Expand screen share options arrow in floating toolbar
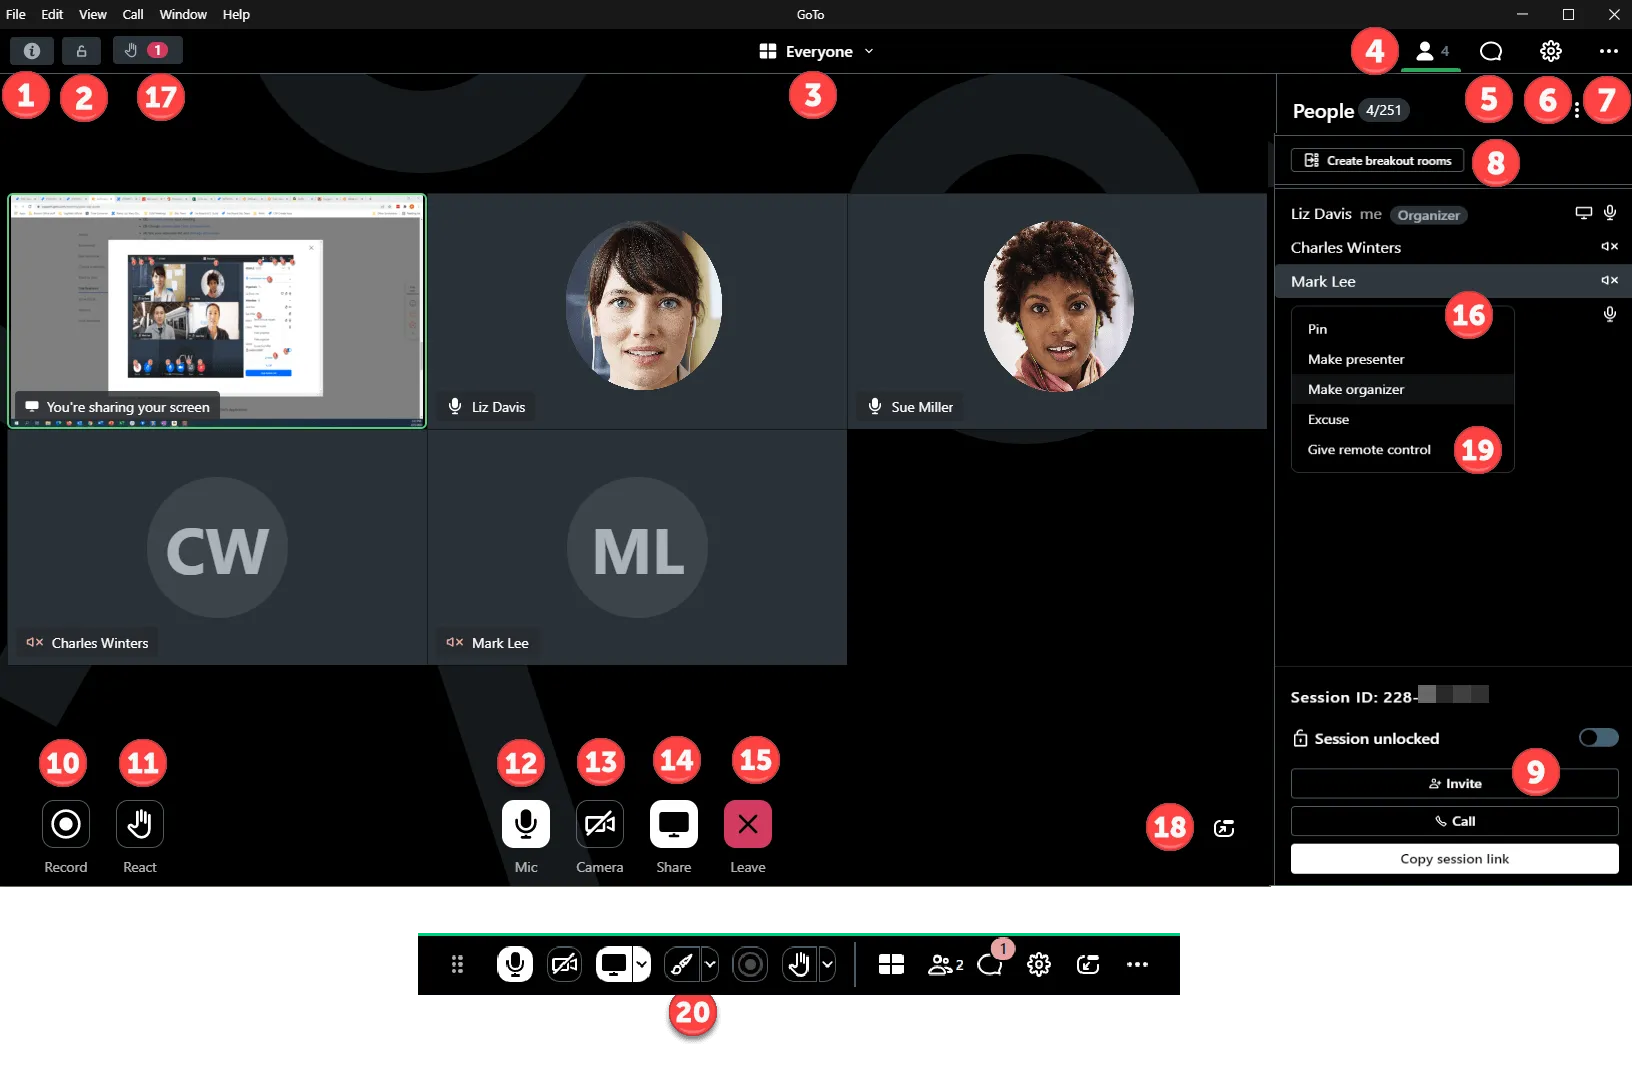The image size is (1632, 1066). point(642,964)
